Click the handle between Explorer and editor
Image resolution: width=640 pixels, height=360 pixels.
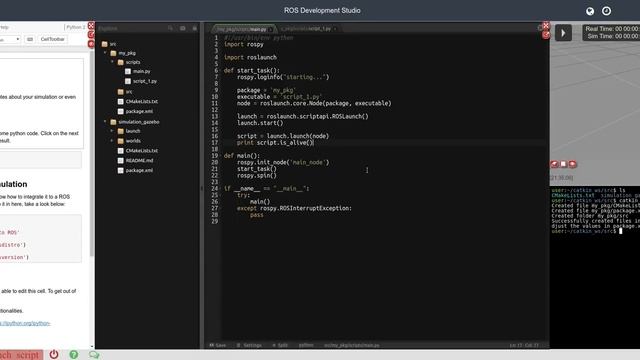[201, 189]
